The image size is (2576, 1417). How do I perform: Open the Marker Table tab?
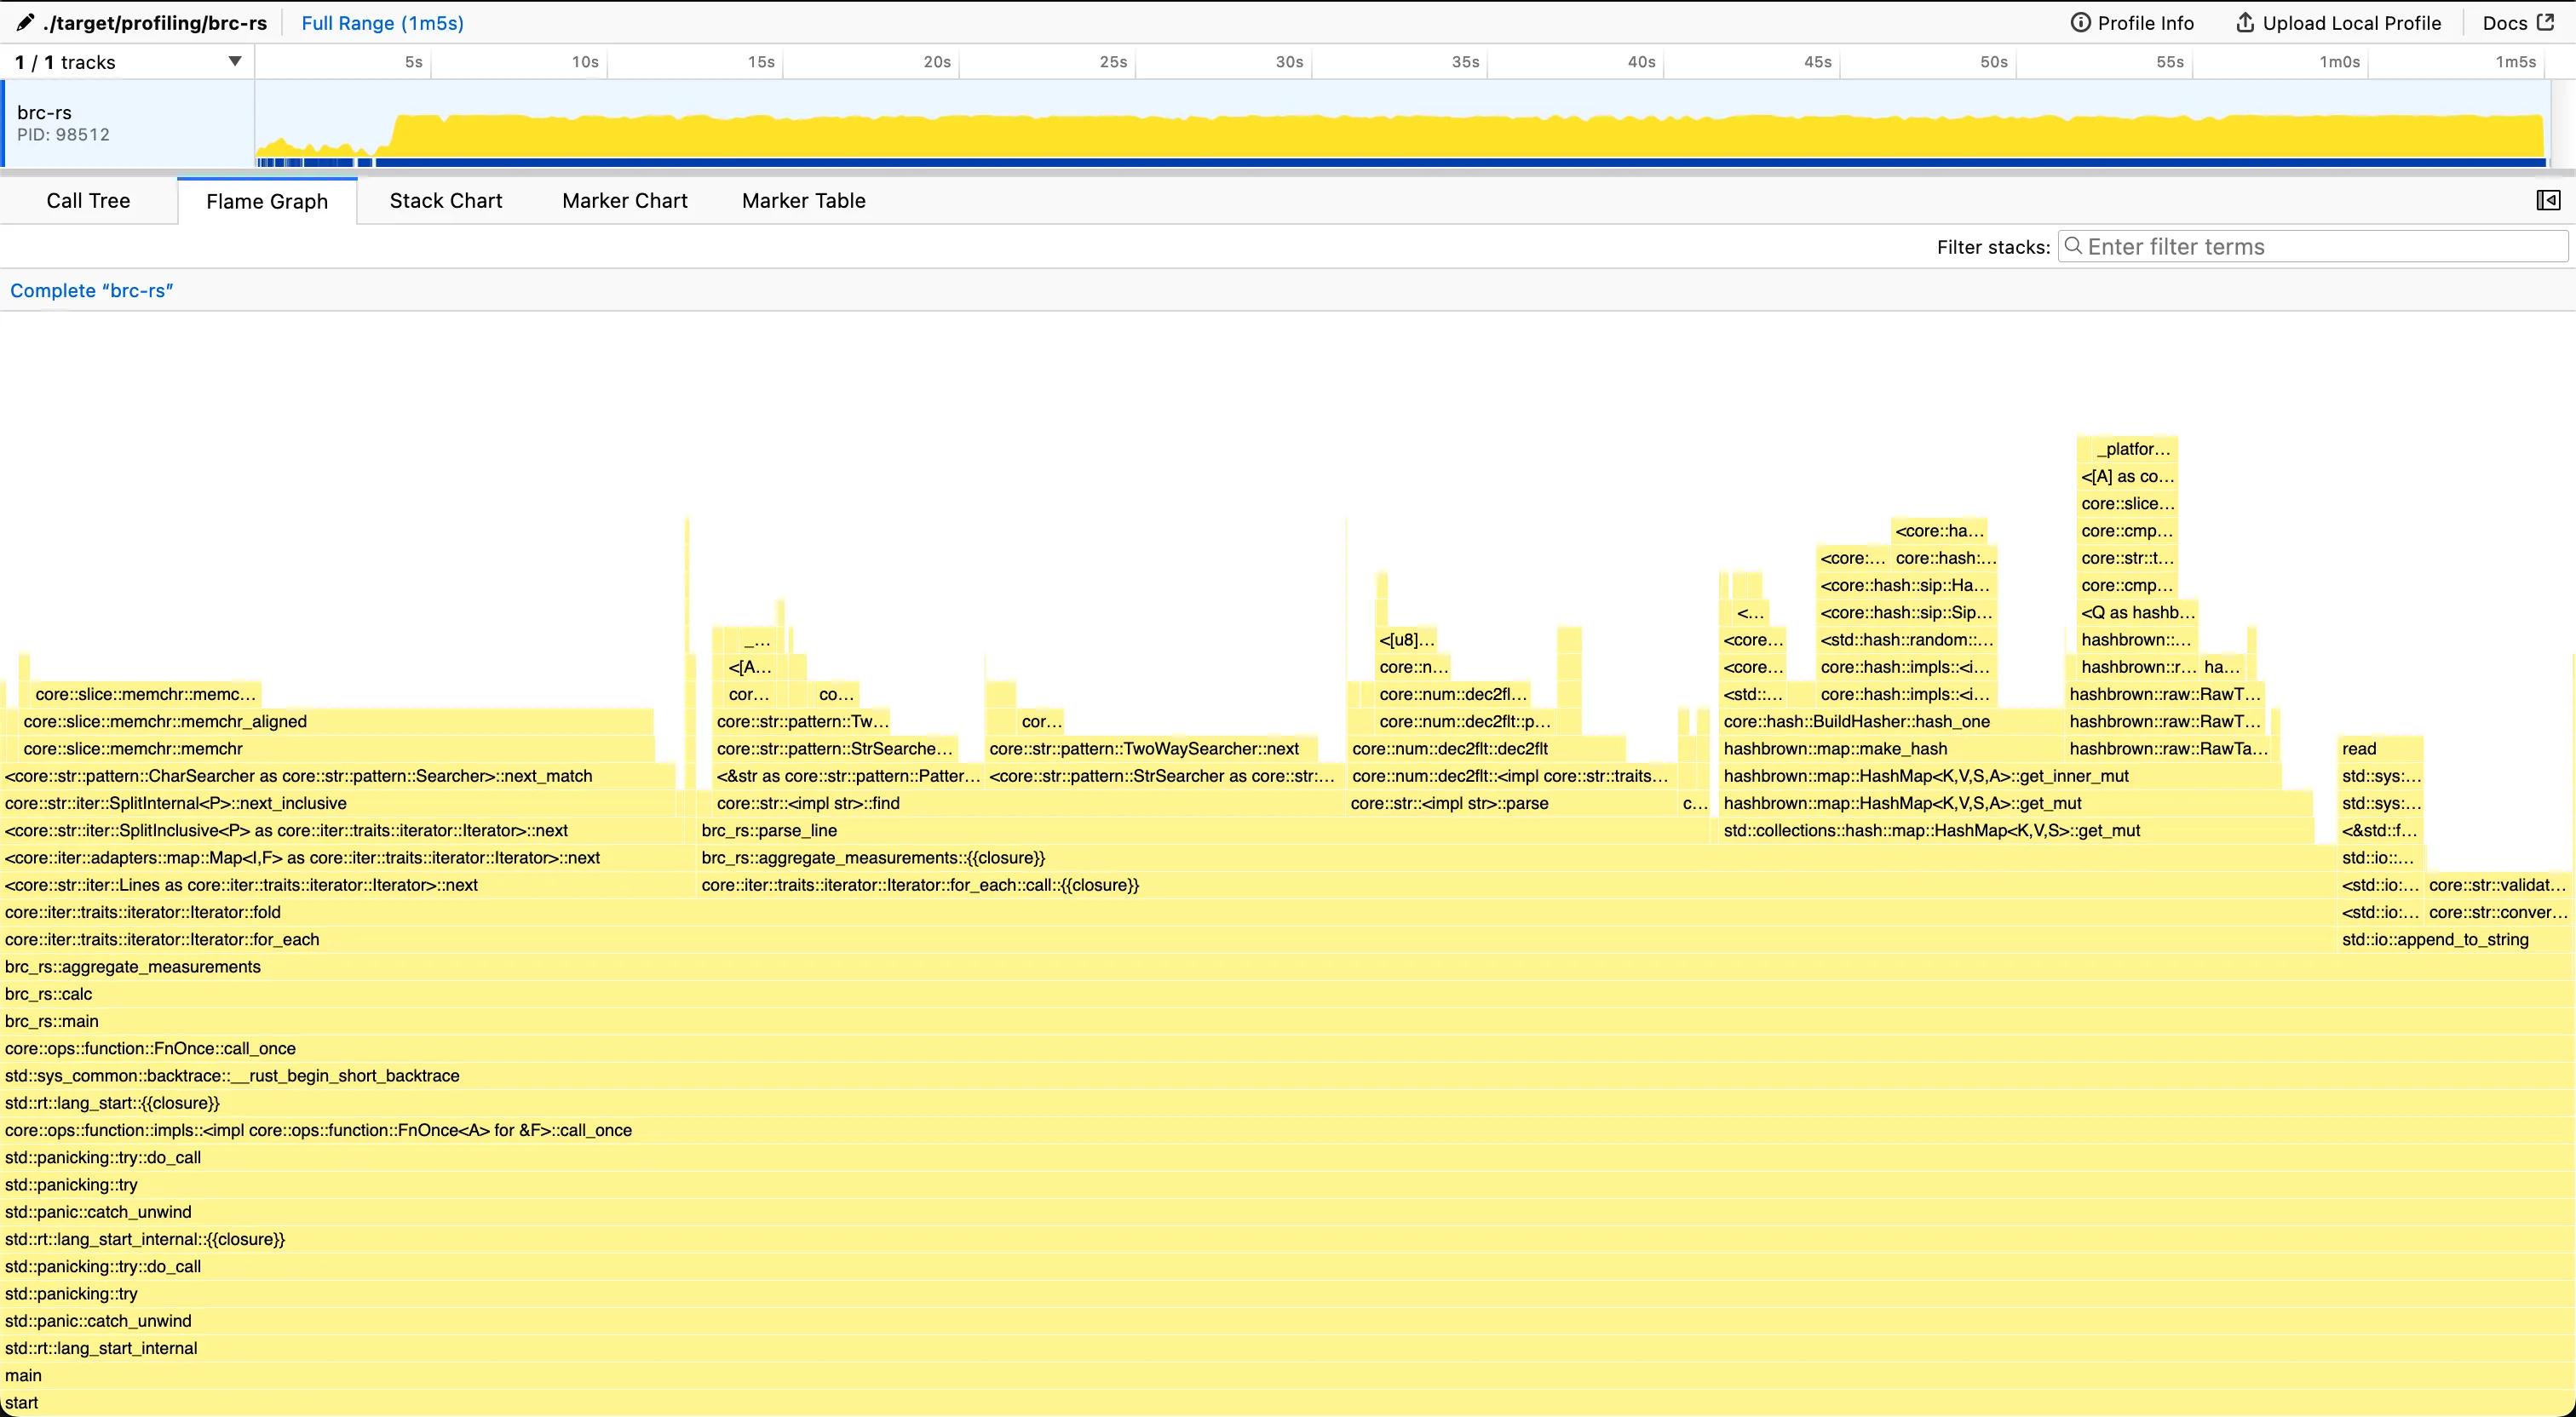[803, 200]
